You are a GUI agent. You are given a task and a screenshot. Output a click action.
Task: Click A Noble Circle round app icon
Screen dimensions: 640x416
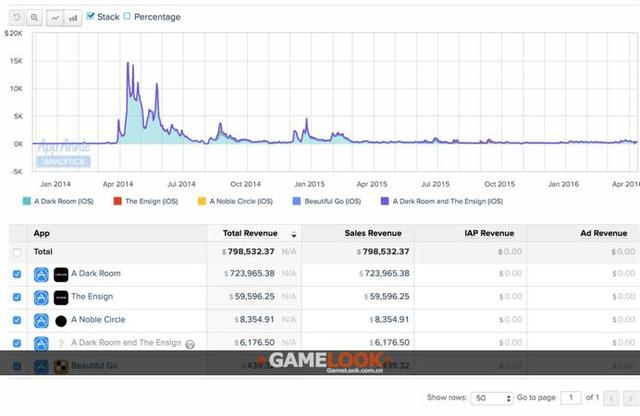pos(60,320)
